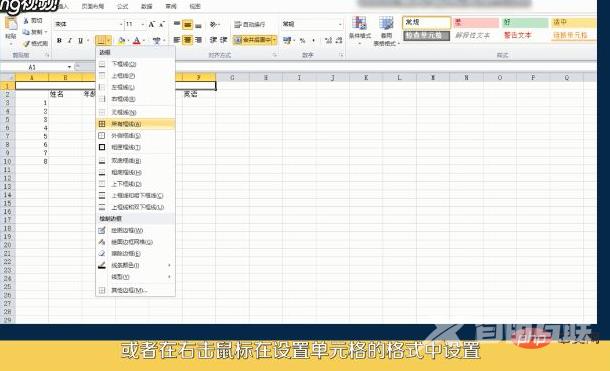Open the number format dropdown (常规)
The height and width of the screenshot is (371, 610).
click(340, 24)
